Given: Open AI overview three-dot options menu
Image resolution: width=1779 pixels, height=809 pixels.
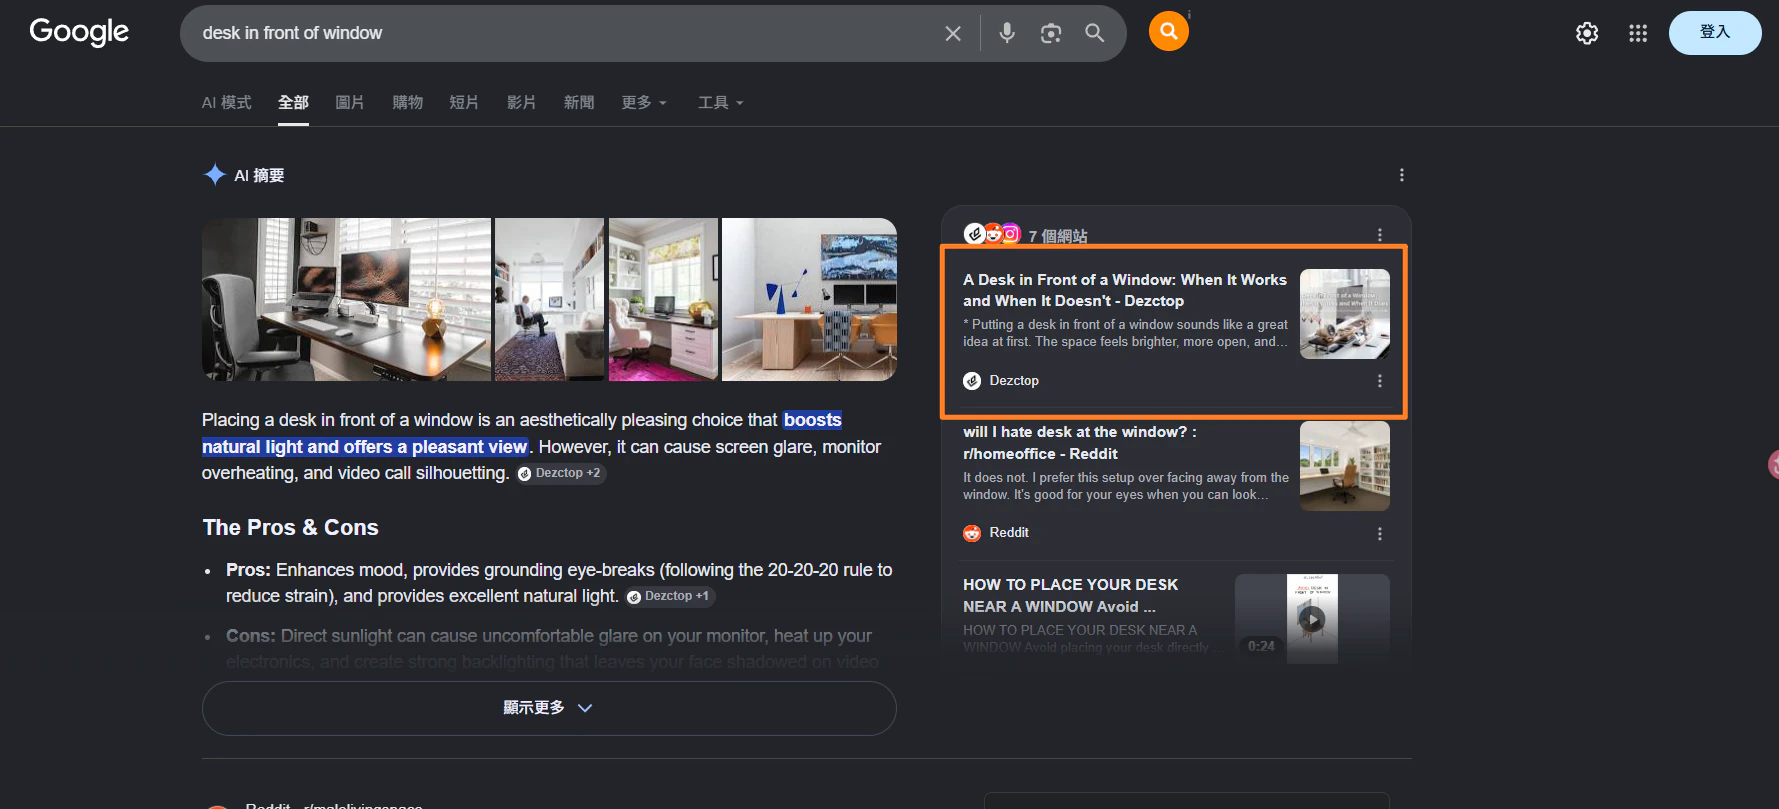Looking at the screenshot, I should pyautogui.click(x=1401, y=175).
